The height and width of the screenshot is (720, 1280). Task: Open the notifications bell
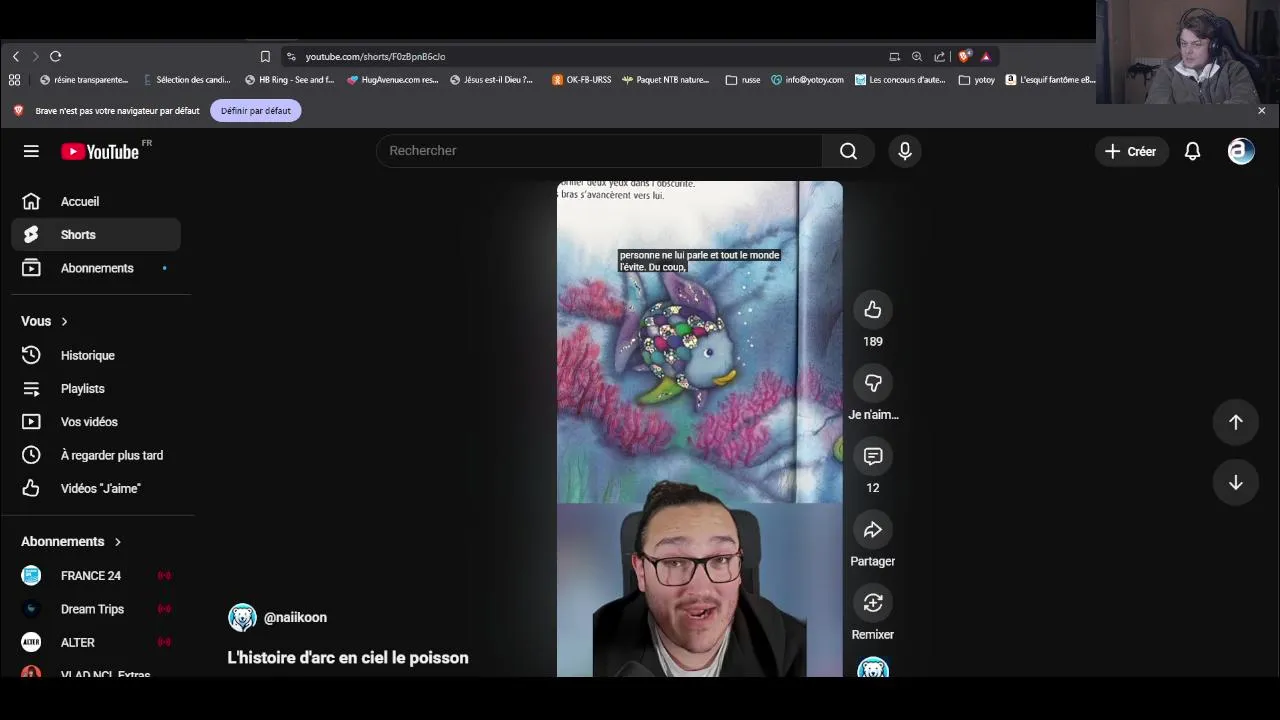click(1192, 151)
